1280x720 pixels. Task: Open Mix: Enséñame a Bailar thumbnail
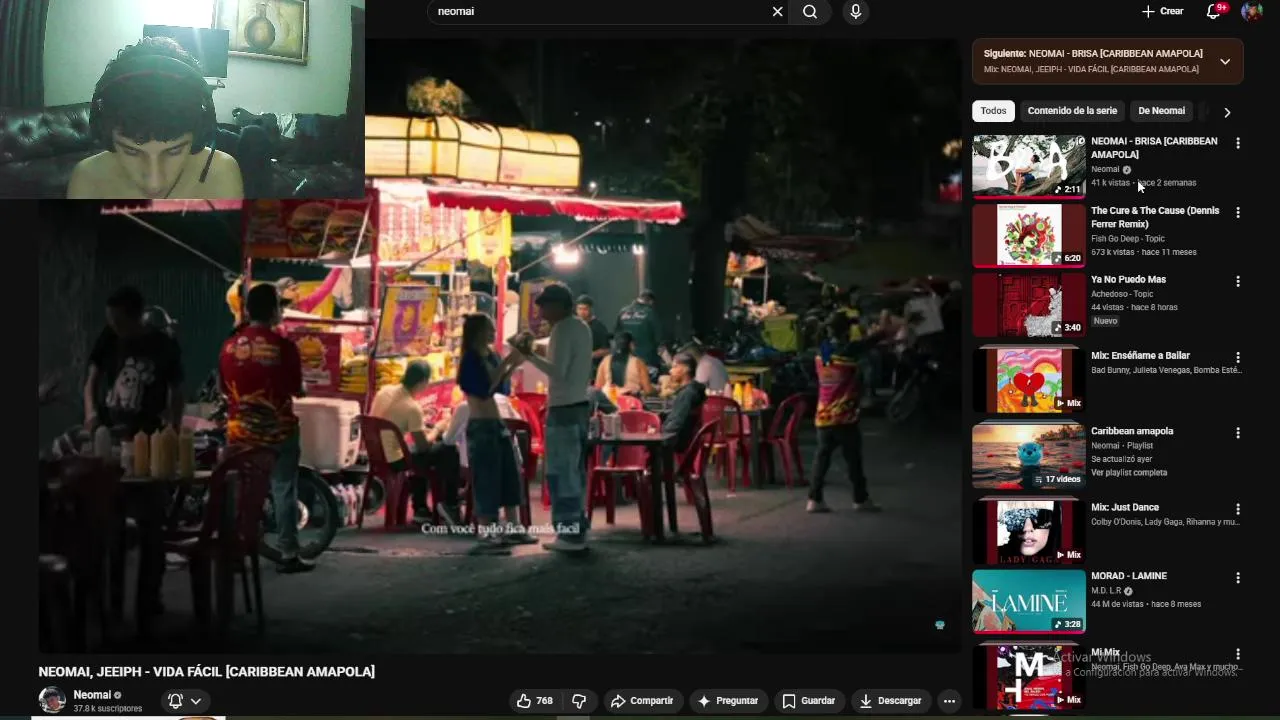coord(1028,380)
